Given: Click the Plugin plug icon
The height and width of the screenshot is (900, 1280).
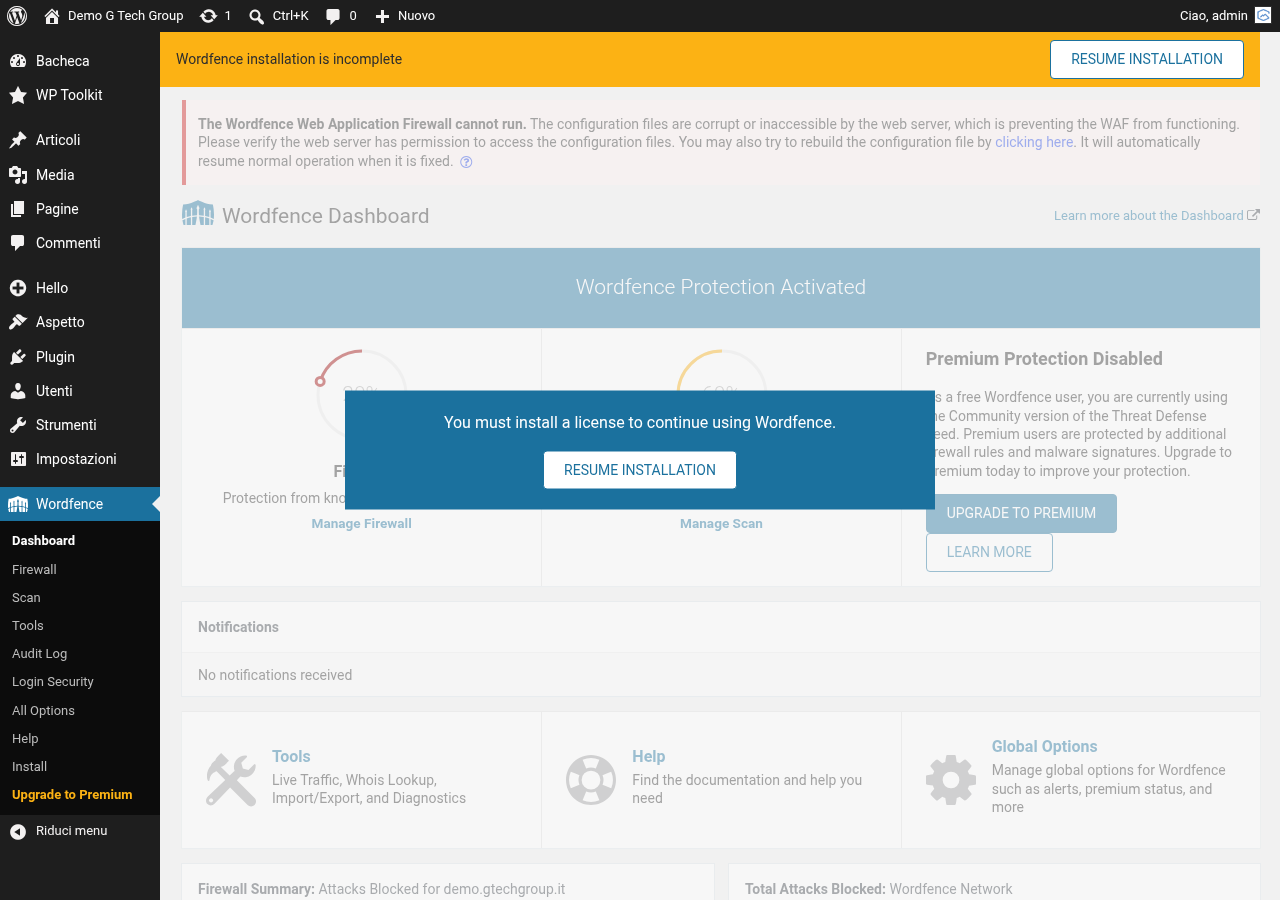Looking at the screenshot, I should point(18,357).
